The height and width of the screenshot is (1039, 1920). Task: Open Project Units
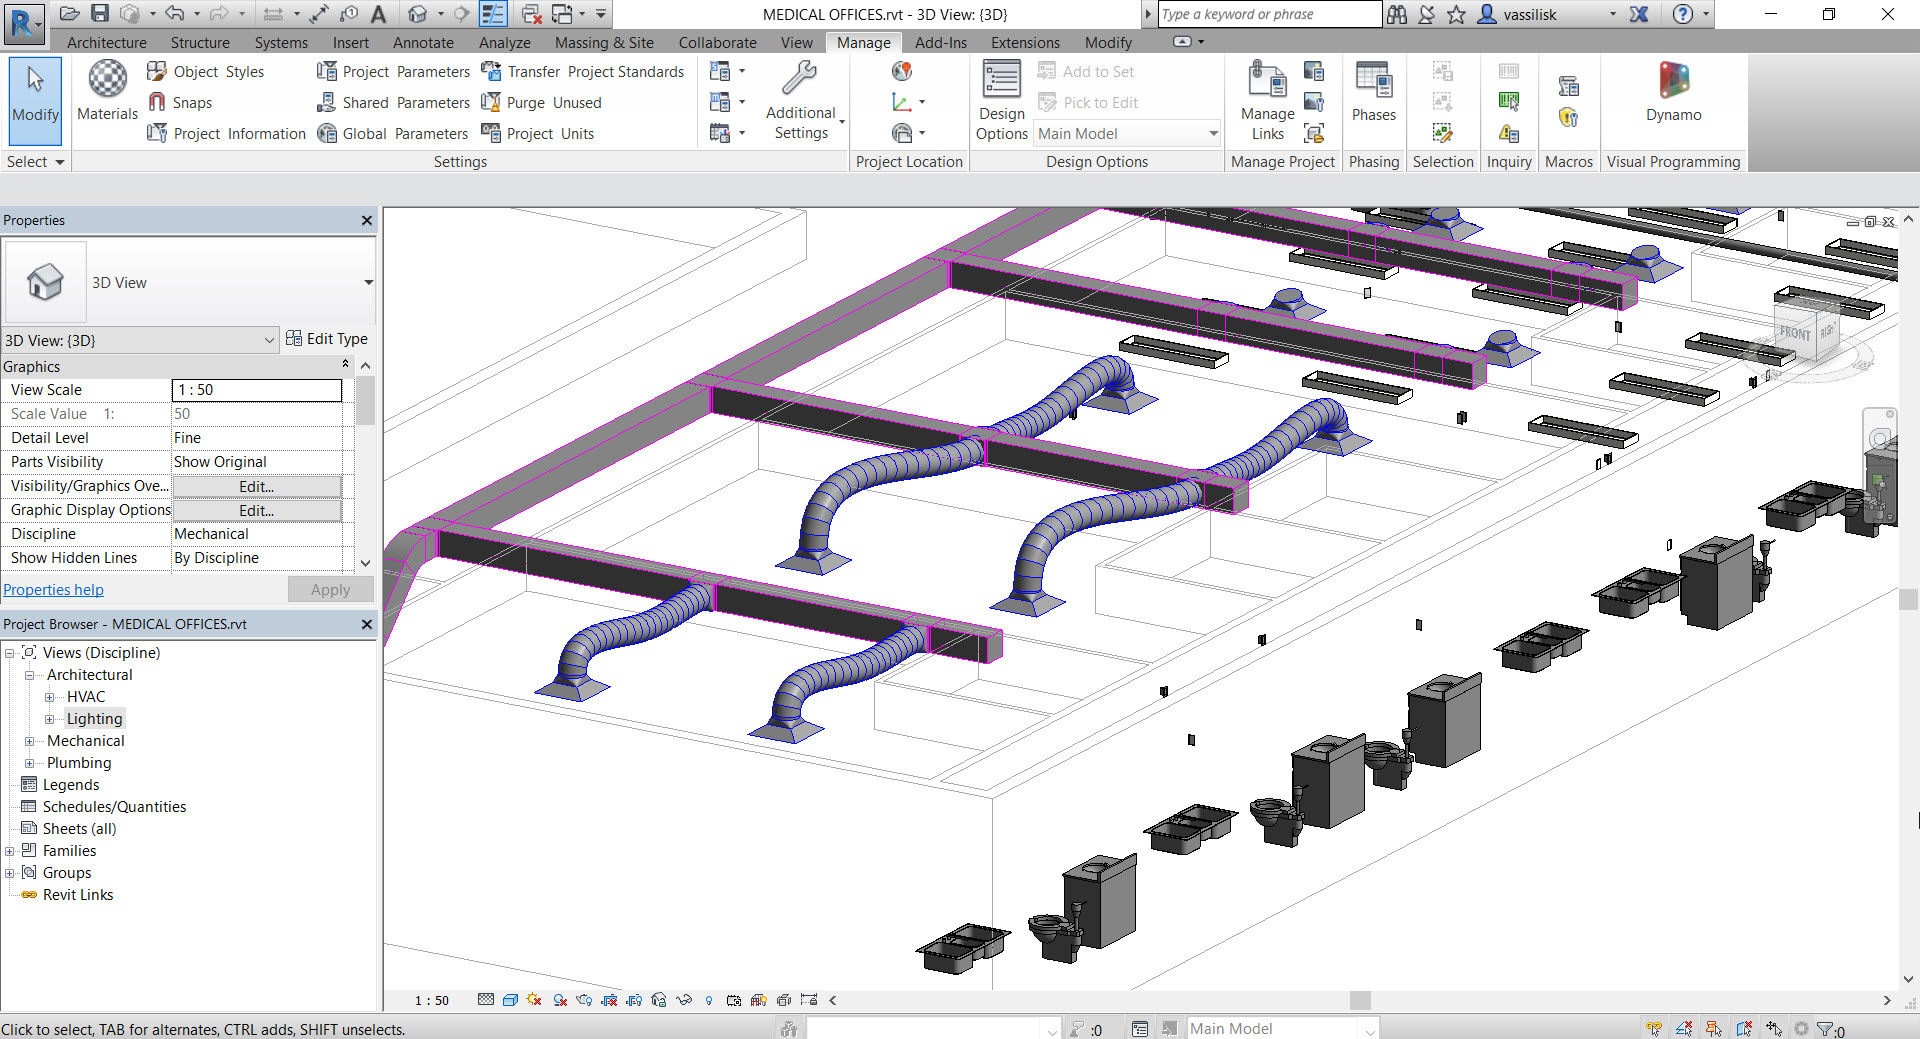pyautogui.click(x=537, y=133)
